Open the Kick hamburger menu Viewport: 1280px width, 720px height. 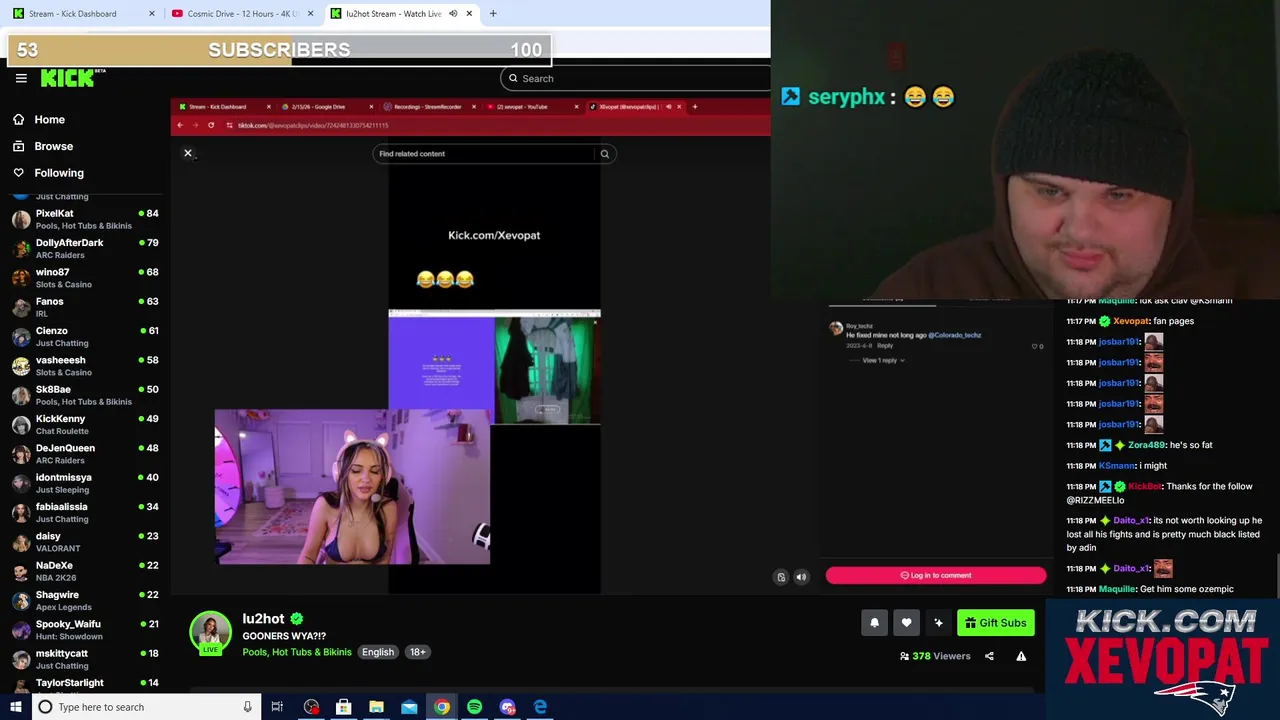21,78
